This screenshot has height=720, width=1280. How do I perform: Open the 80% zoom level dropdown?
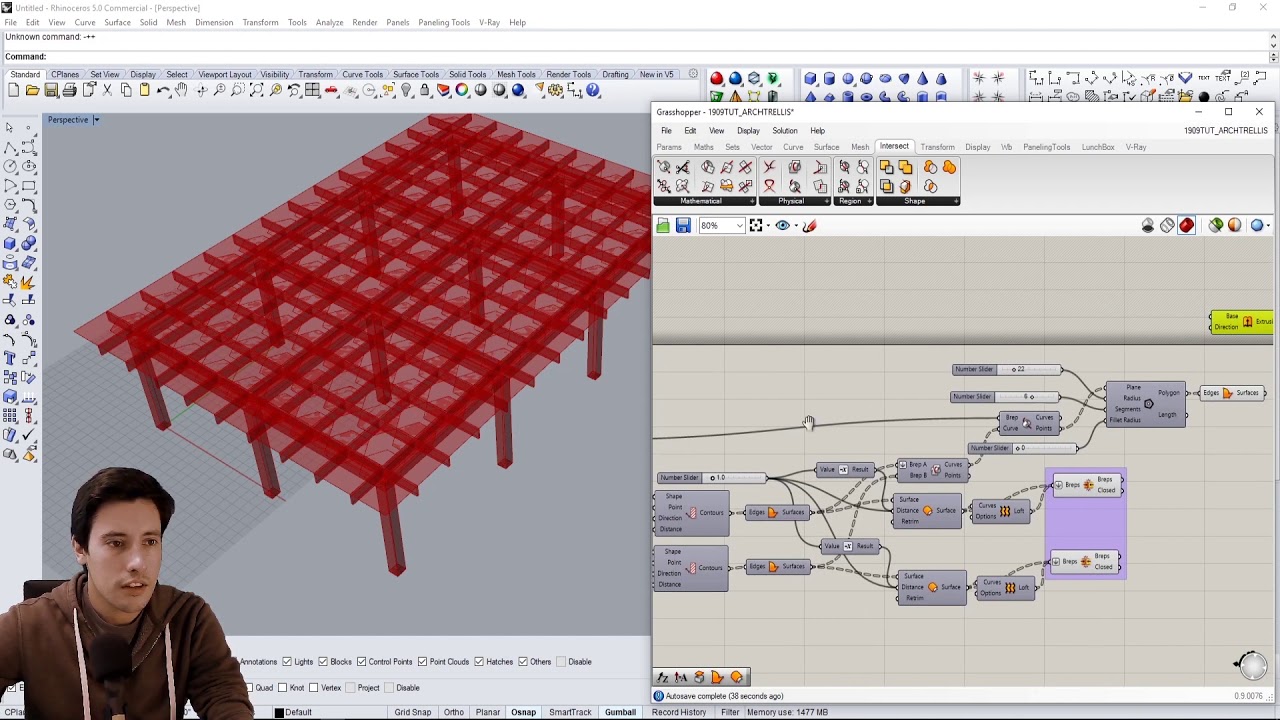(x=739, y=226)
